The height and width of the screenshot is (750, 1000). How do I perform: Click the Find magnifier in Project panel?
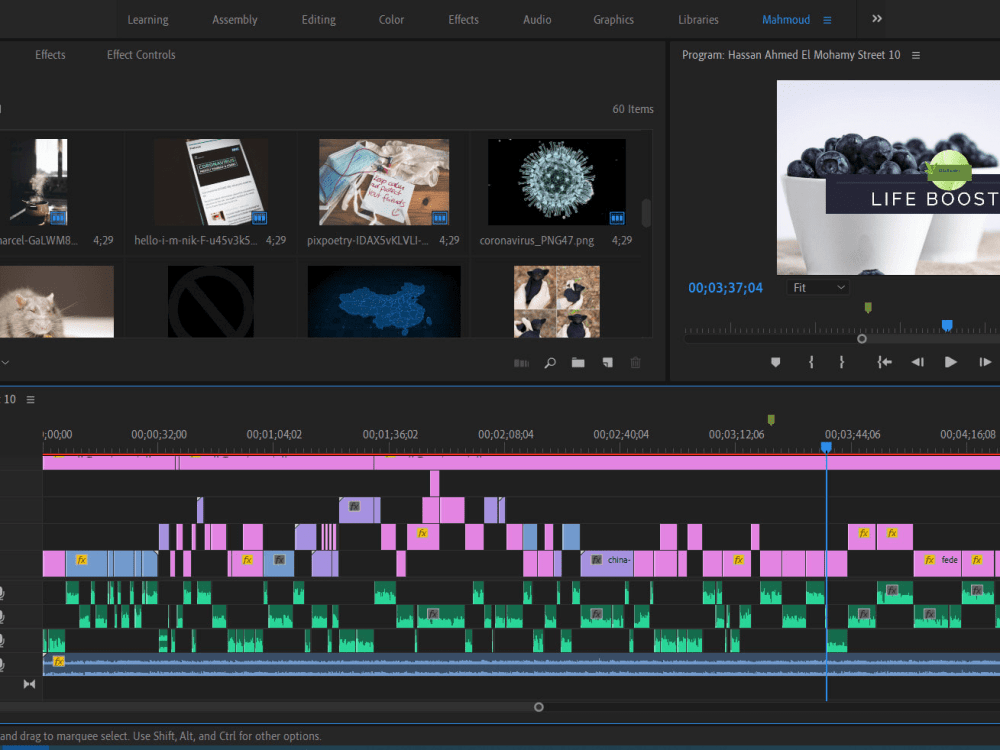(x=550, y=363)
